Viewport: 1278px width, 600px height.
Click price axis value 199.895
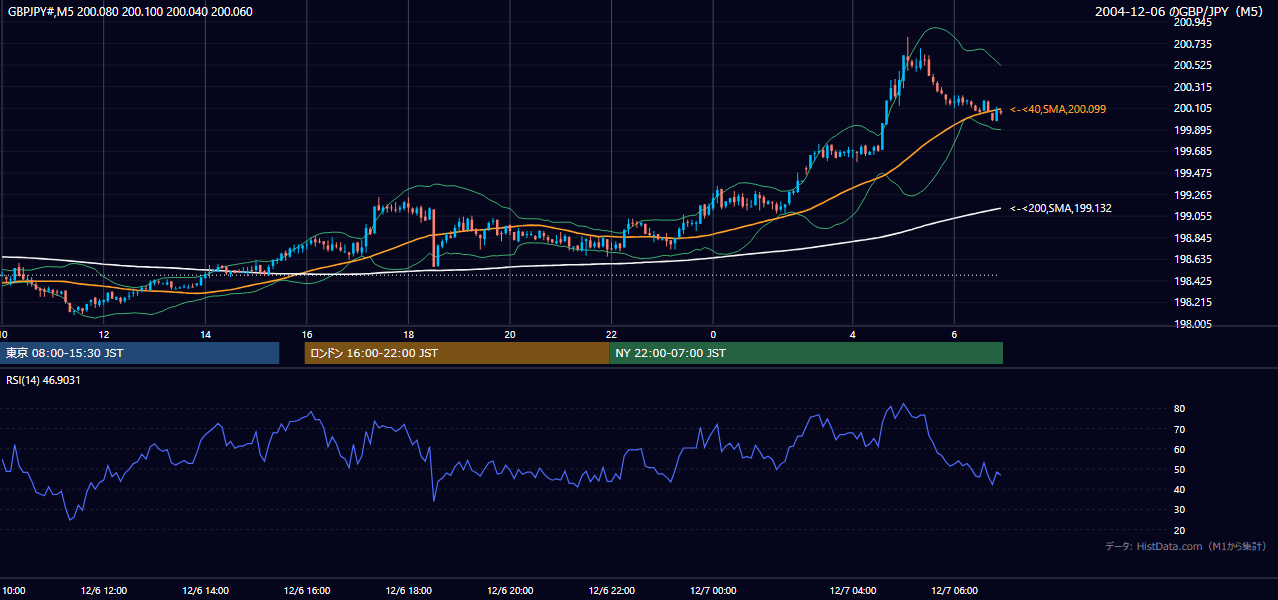click(1191, 130)
